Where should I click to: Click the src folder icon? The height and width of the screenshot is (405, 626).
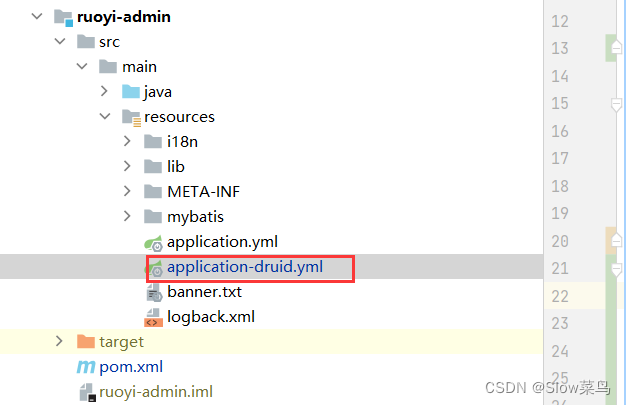[86, 42]
